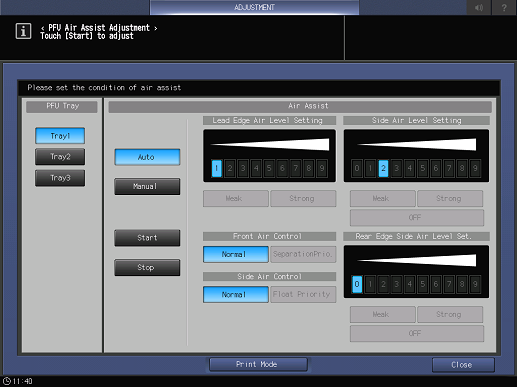Tap Weak under Rear Edge Side Air
This screenshot has height=387, width=517.
383,314
